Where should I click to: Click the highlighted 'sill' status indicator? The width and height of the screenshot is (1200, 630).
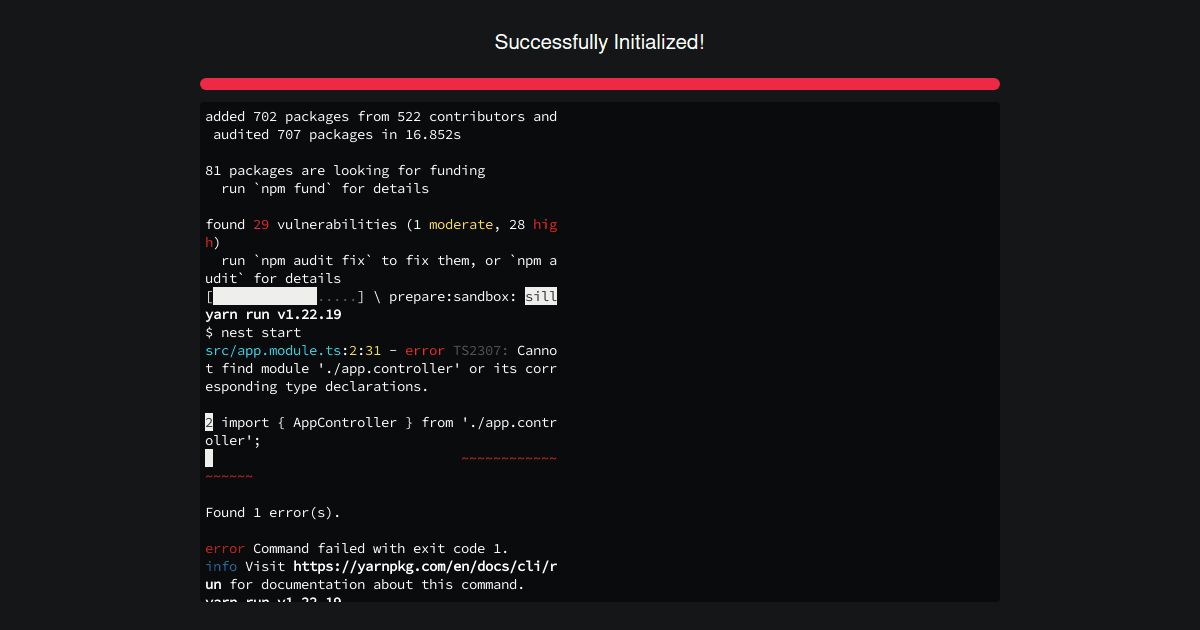point(542,296)
